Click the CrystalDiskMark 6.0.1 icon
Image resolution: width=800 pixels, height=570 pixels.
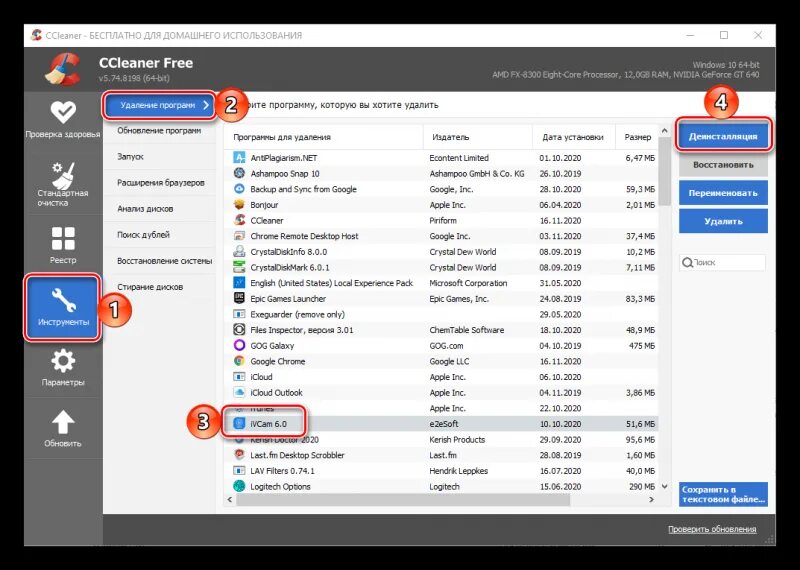click(239, 267)
